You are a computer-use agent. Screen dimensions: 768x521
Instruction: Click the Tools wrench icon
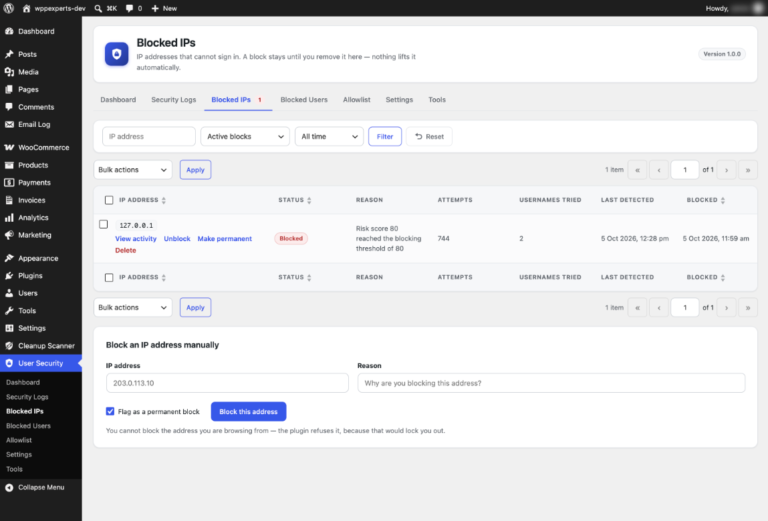[x=9, y=310]
